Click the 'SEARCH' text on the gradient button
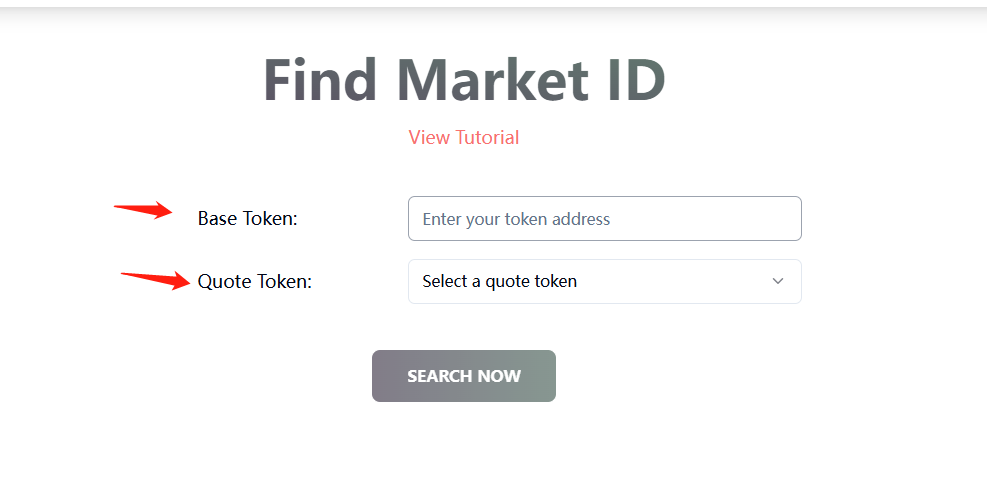 click(438, 377)
